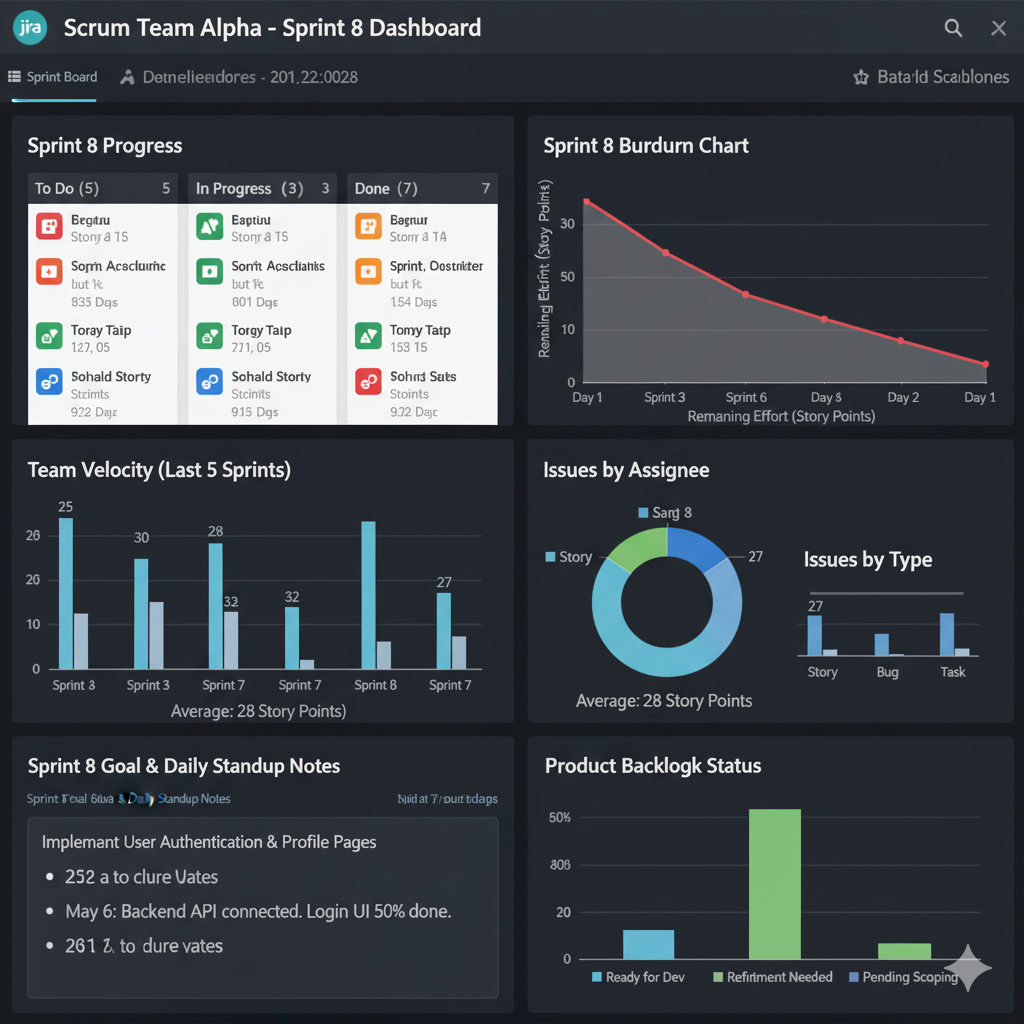The image size is (1024, 1024).
Task: Click the red icon on first To Do card
Action: 49,226
